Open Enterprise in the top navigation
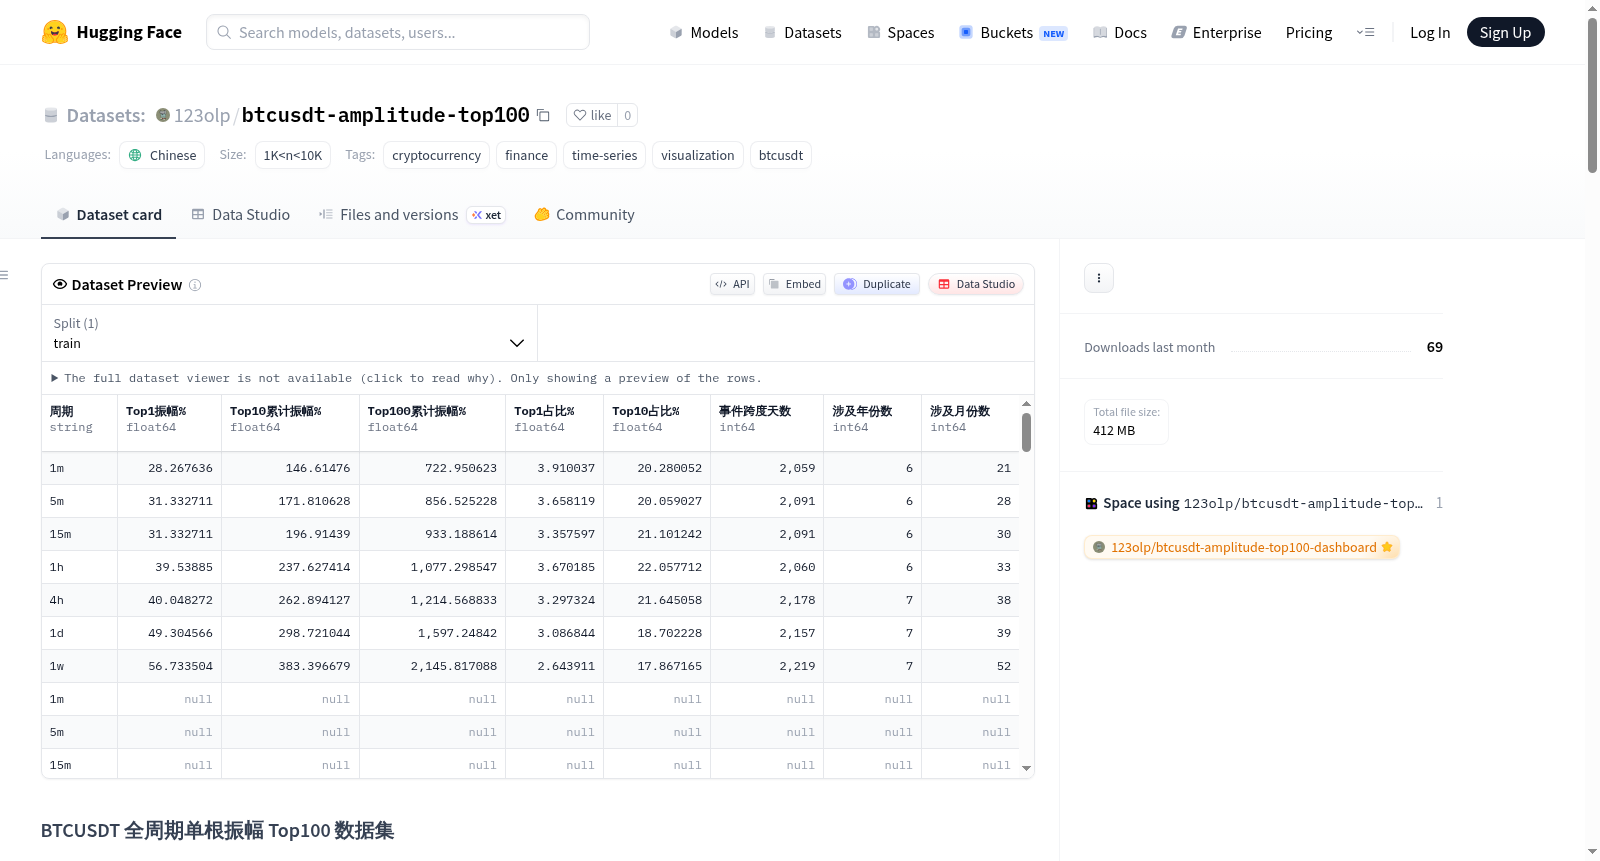This screenshot has height=861, width=1600. pos(1217,32)
